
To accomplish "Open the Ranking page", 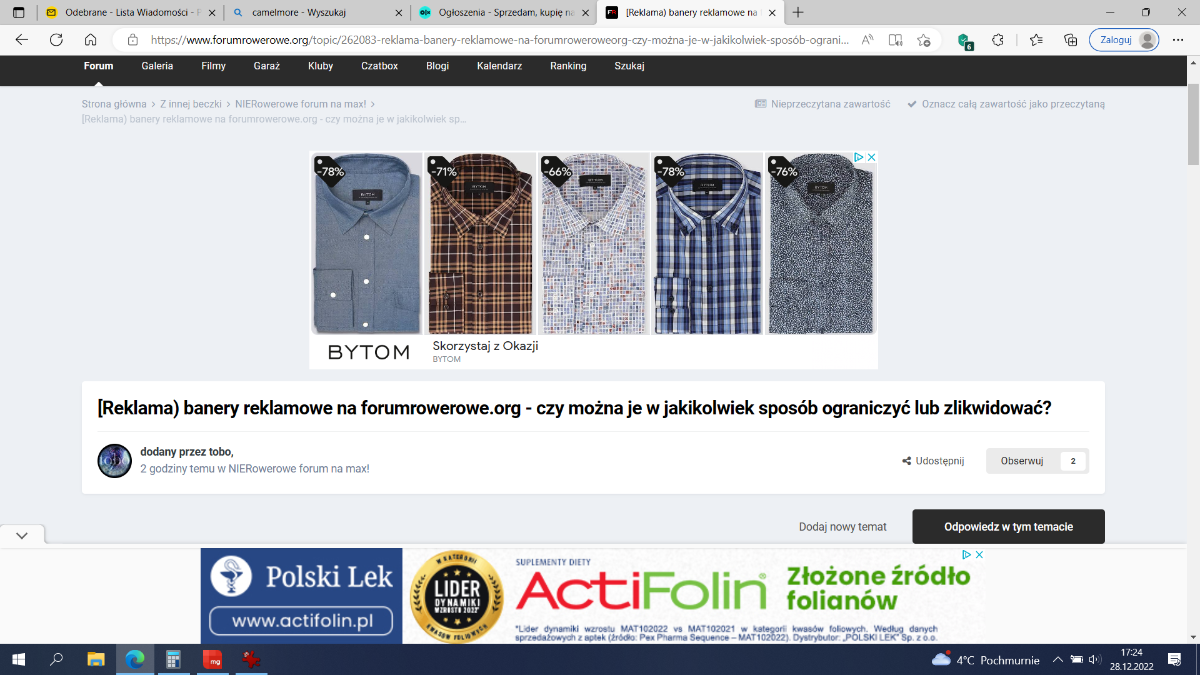I will [x=568, y=66].
